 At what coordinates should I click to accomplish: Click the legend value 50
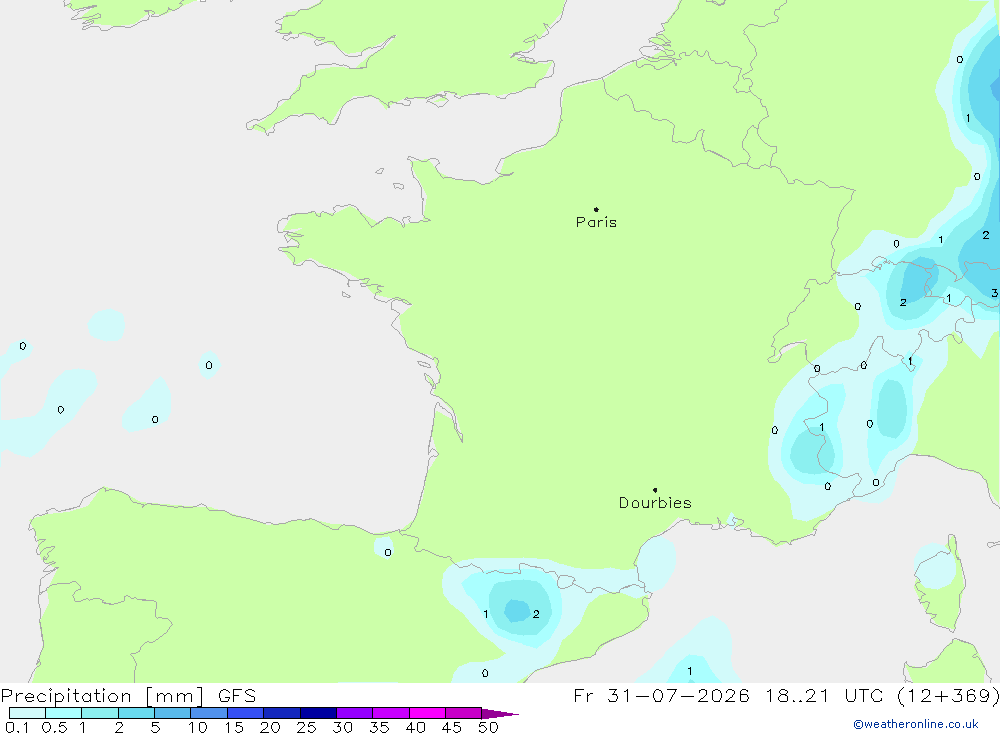[489, 727]
